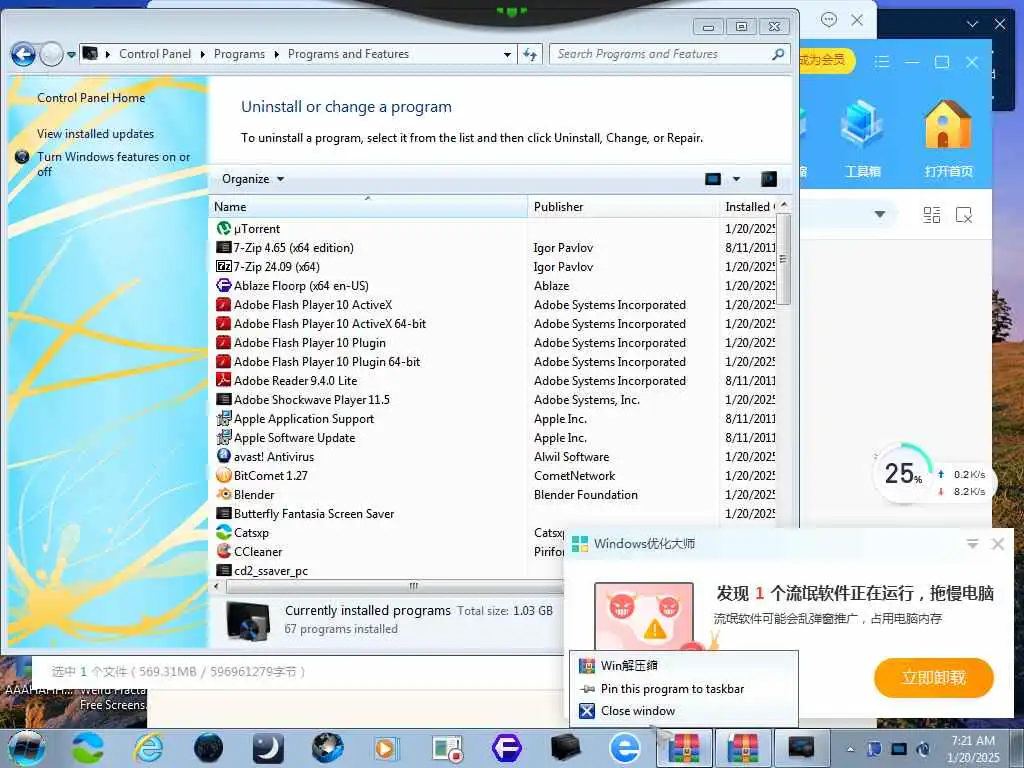Open Turn Windows features on or off
Image resolution: width=1024 pixels, height=768 pixels.
[x=113, y=164]
